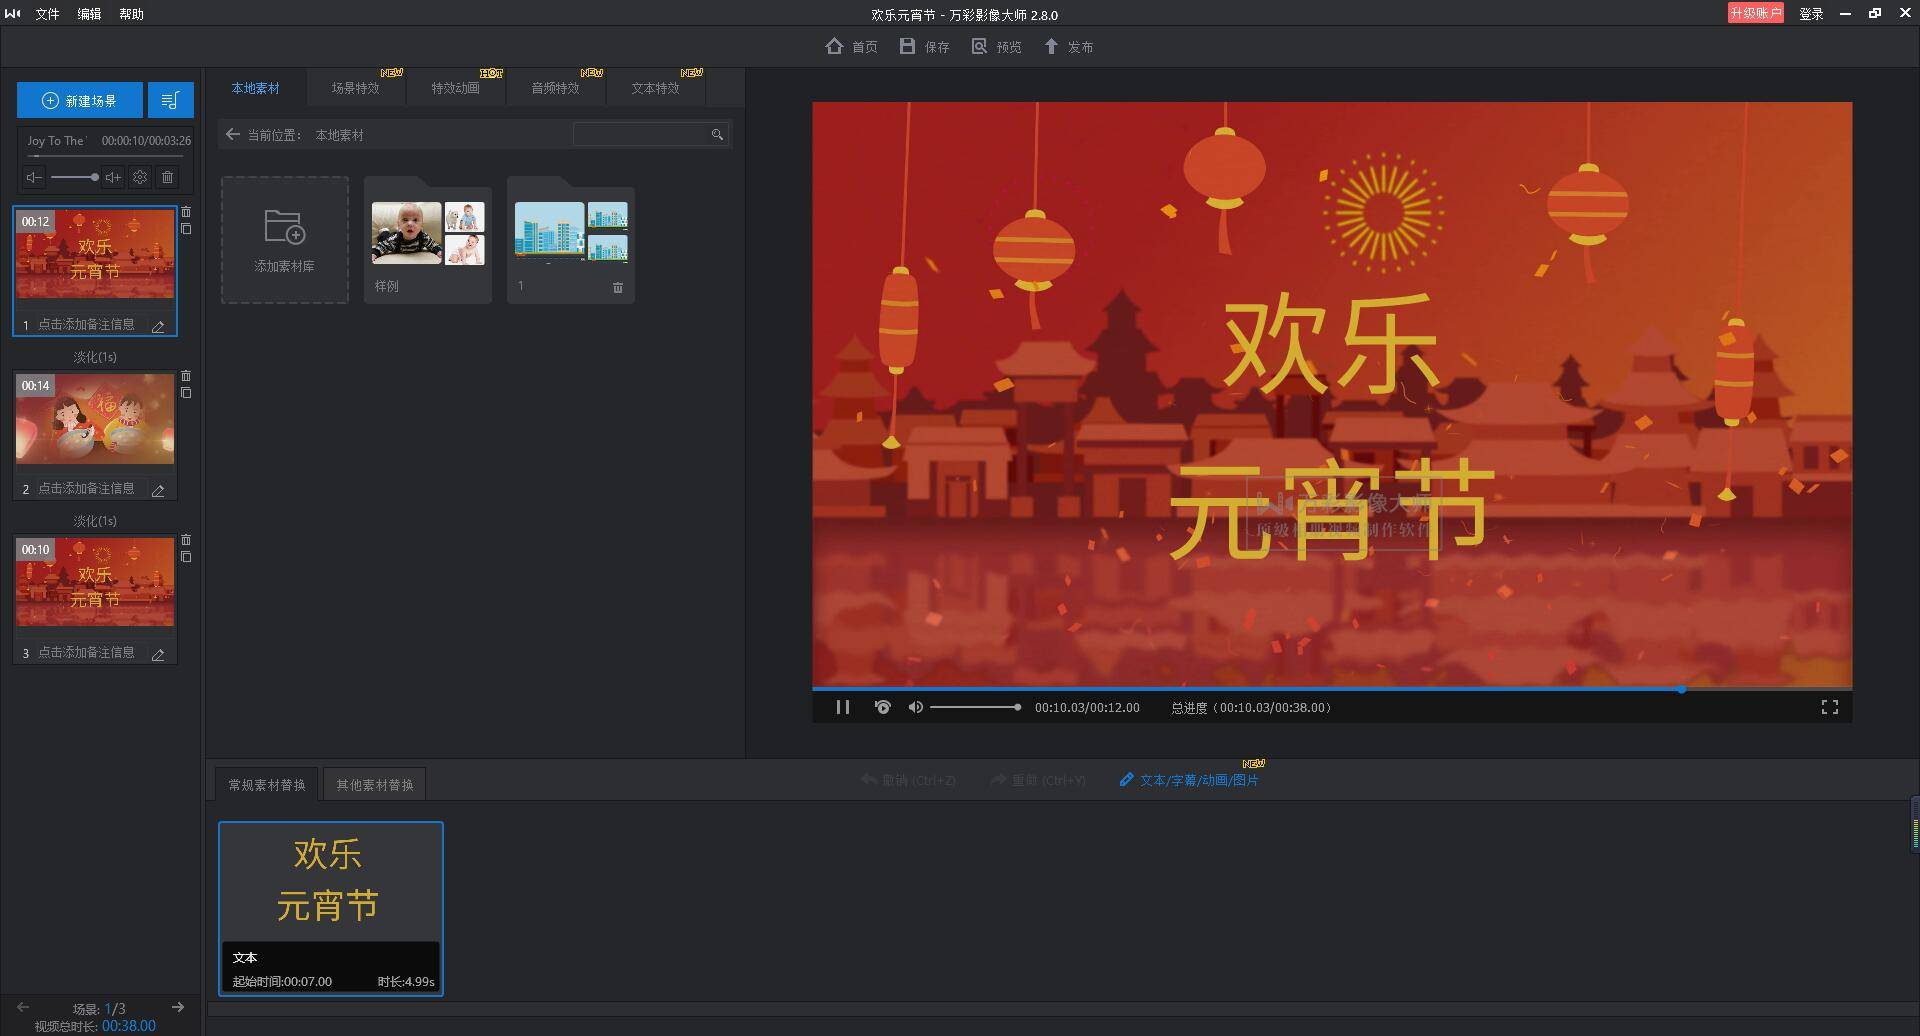
Task: Click 登录 to sign in
Action: point(1810,14)
